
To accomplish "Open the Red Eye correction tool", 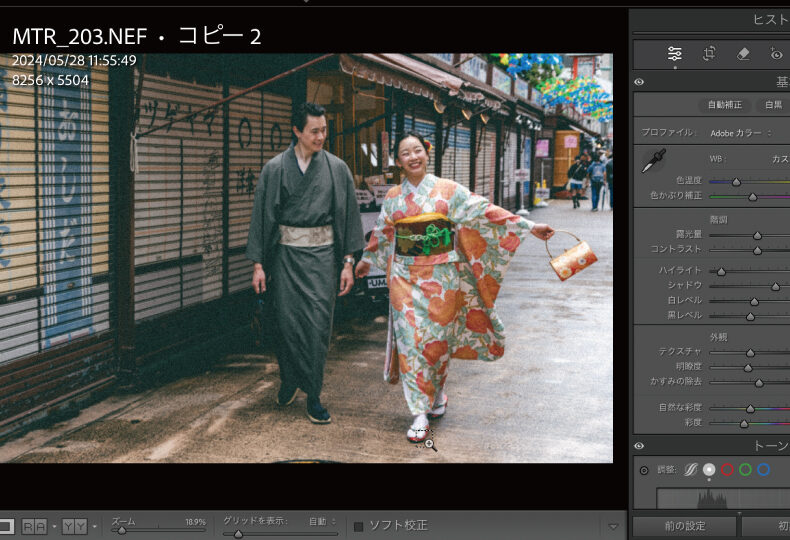I will [776, 54].
